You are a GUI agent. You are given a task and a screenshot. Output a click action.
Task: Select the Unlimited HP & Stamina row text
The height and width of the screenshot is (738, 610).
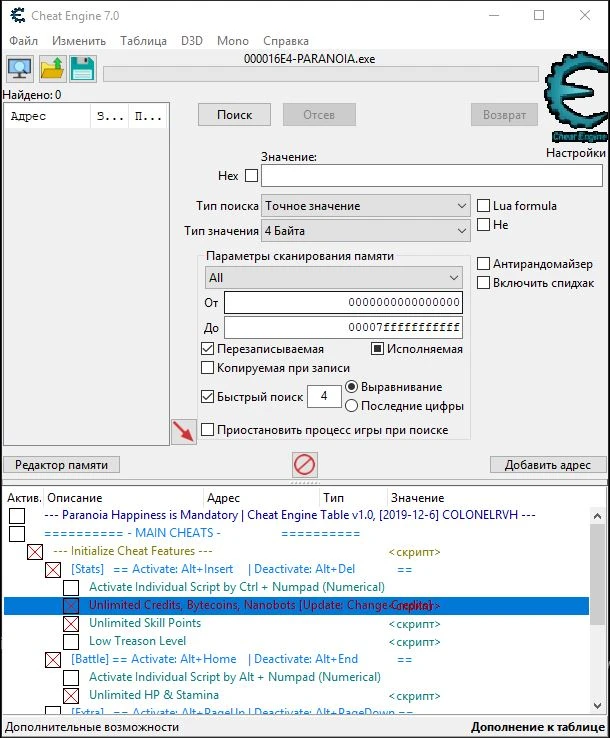pyautogui.click(x=154, y=695)
